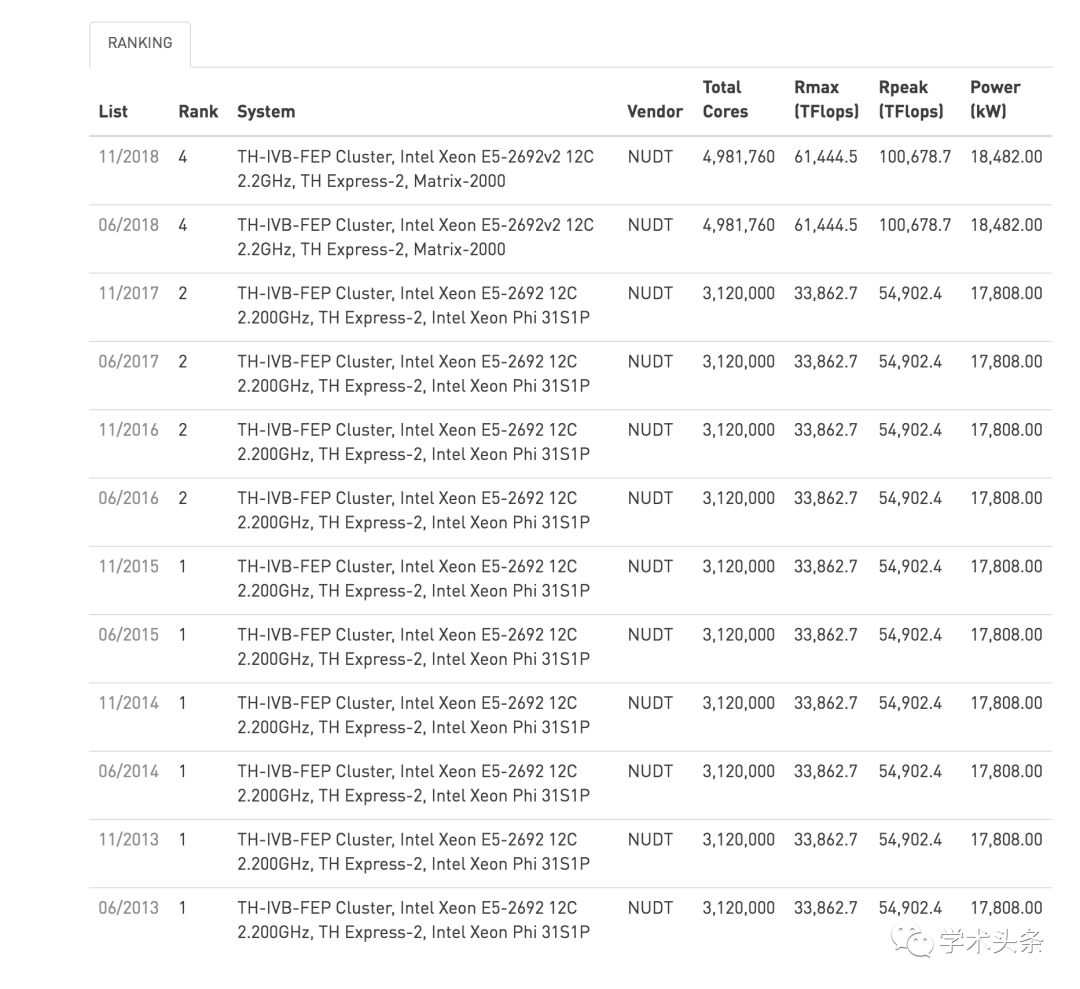The image size is (1080, 989).
Task: Select the 11/2018 list date
Action: point(129,157)
